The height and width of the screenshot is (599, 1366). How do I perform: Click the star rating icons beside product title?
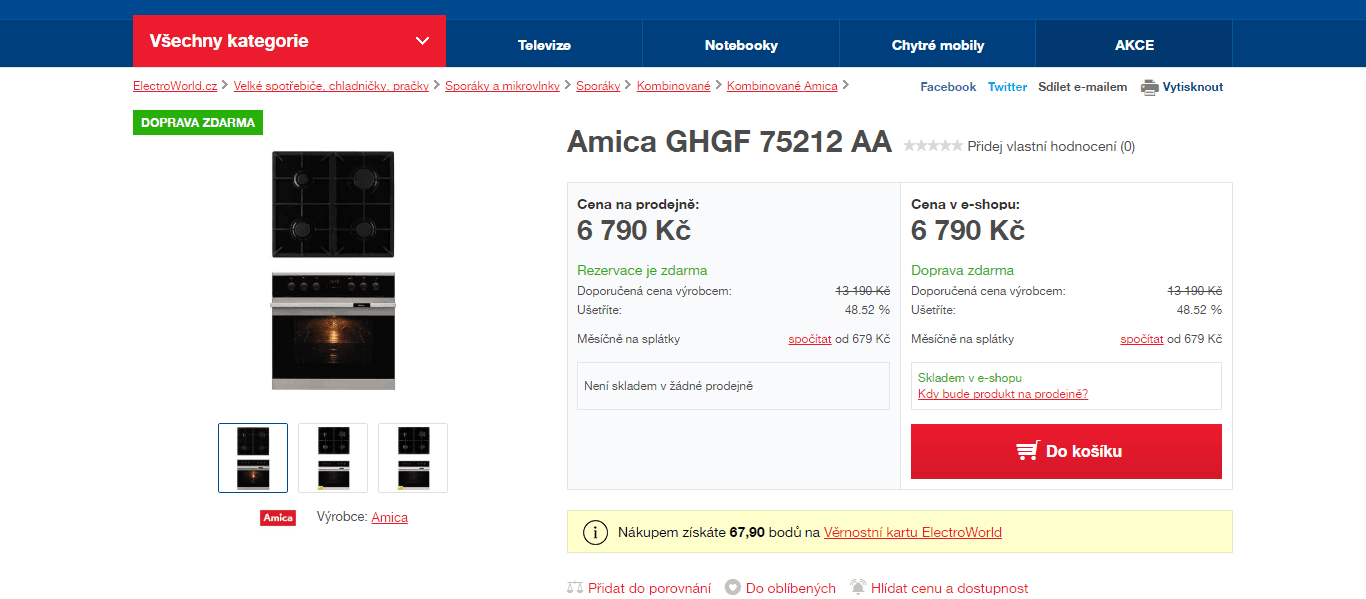point(933,146)
